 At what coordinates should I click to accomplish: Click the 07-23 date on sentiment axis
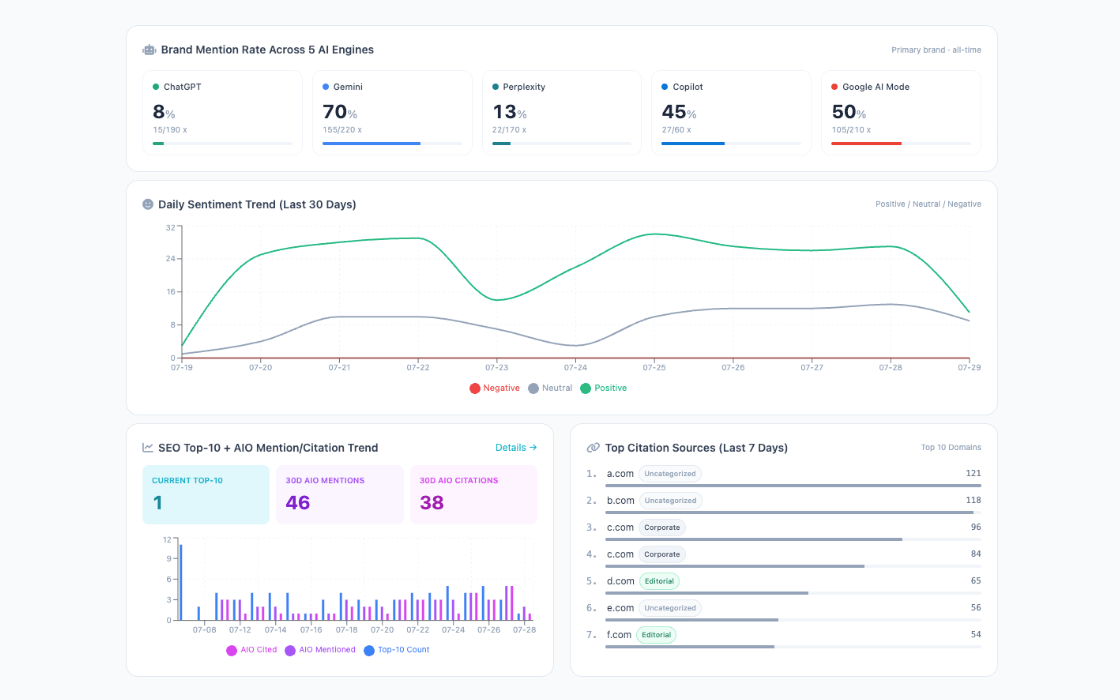point(496,368)
